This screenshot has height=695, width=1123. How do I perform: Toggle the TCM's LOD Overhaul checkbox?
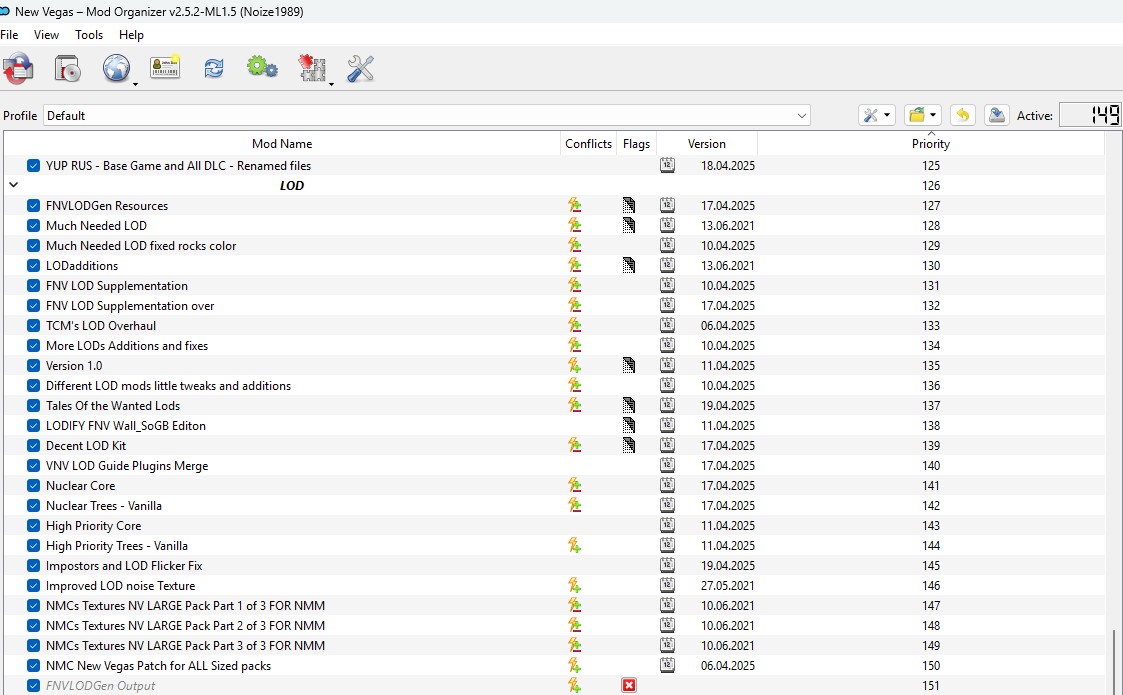[34, 326]
